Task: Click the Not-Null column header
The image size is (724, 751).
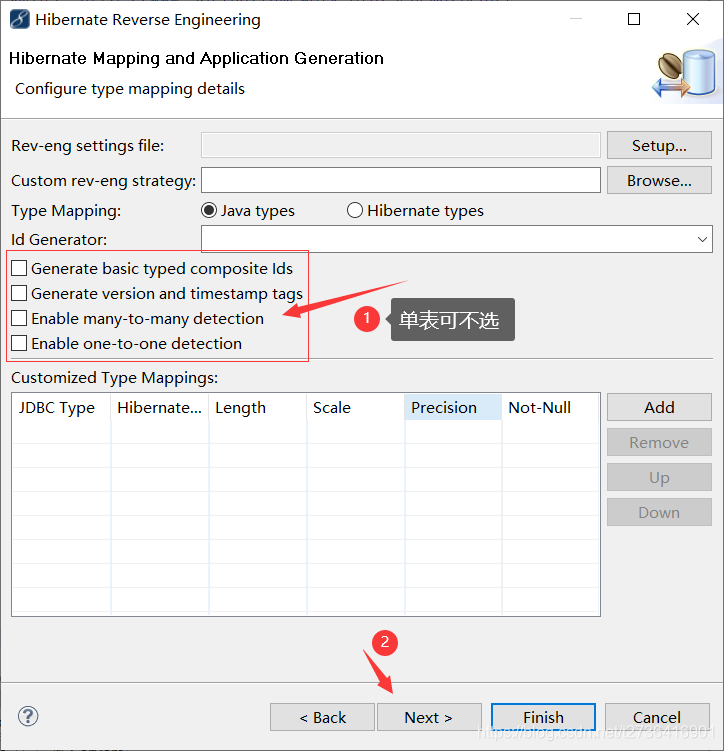Action: [550, 408]
